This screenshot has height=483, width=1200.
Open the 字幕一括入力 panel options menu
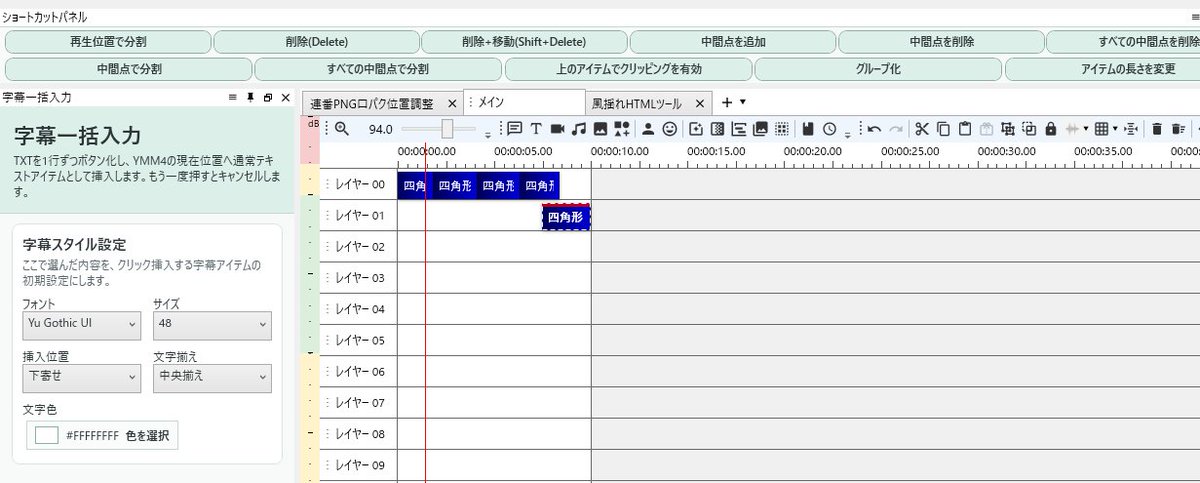(233, 98)
